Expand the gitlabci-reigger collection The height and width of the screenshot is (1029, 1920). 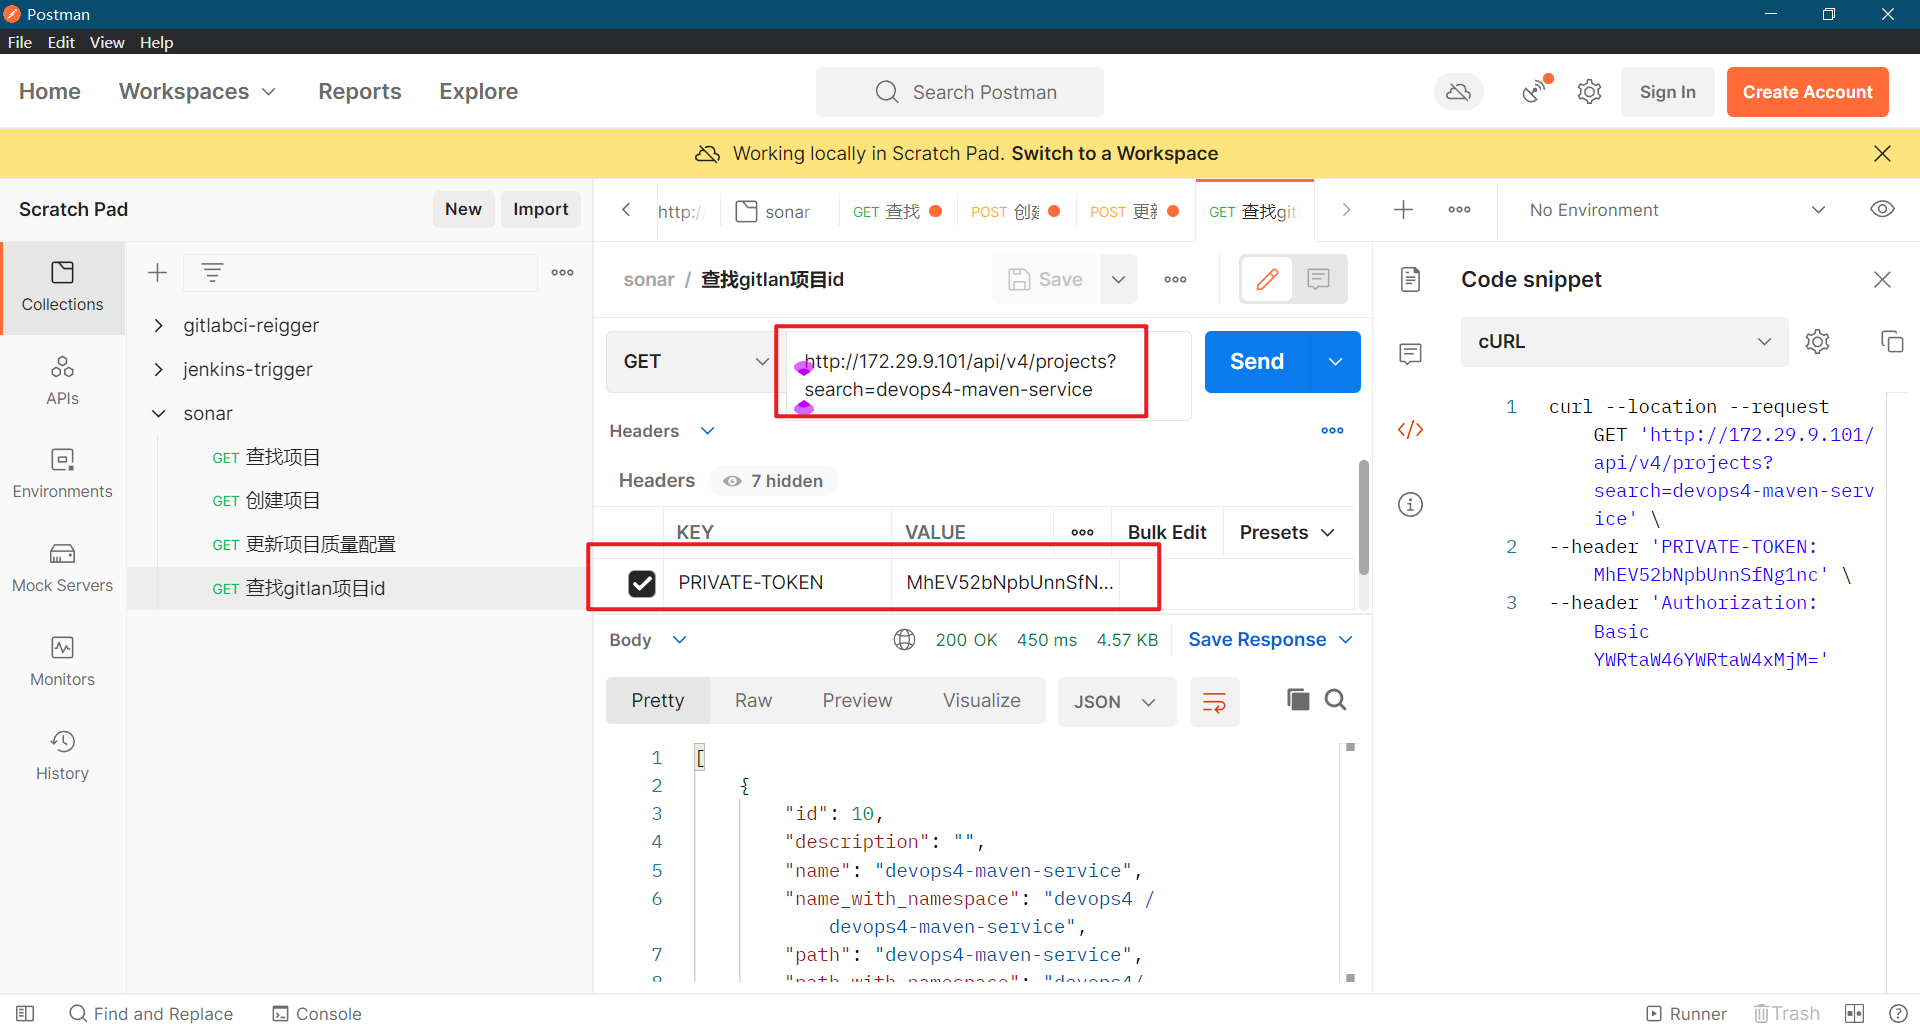click(158, 325)
